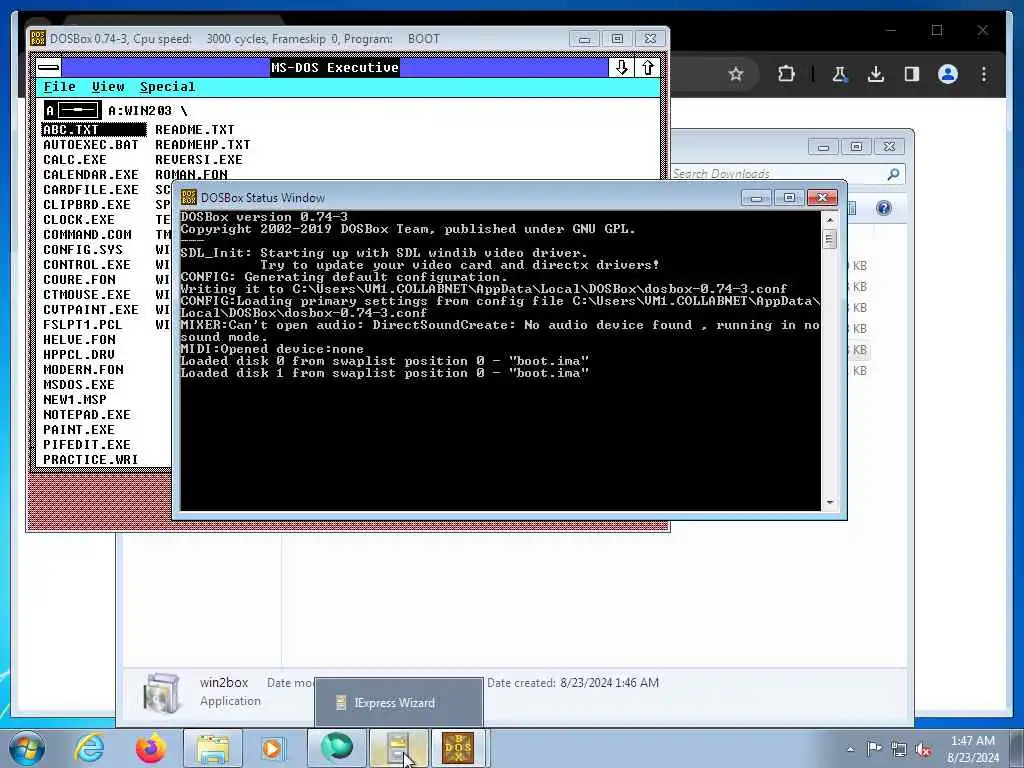This screenshot has width=1024, height=768.
Task: Select CVTPAINT.EXE file entry
Action: pyautogui.click(x=91, y=310)
